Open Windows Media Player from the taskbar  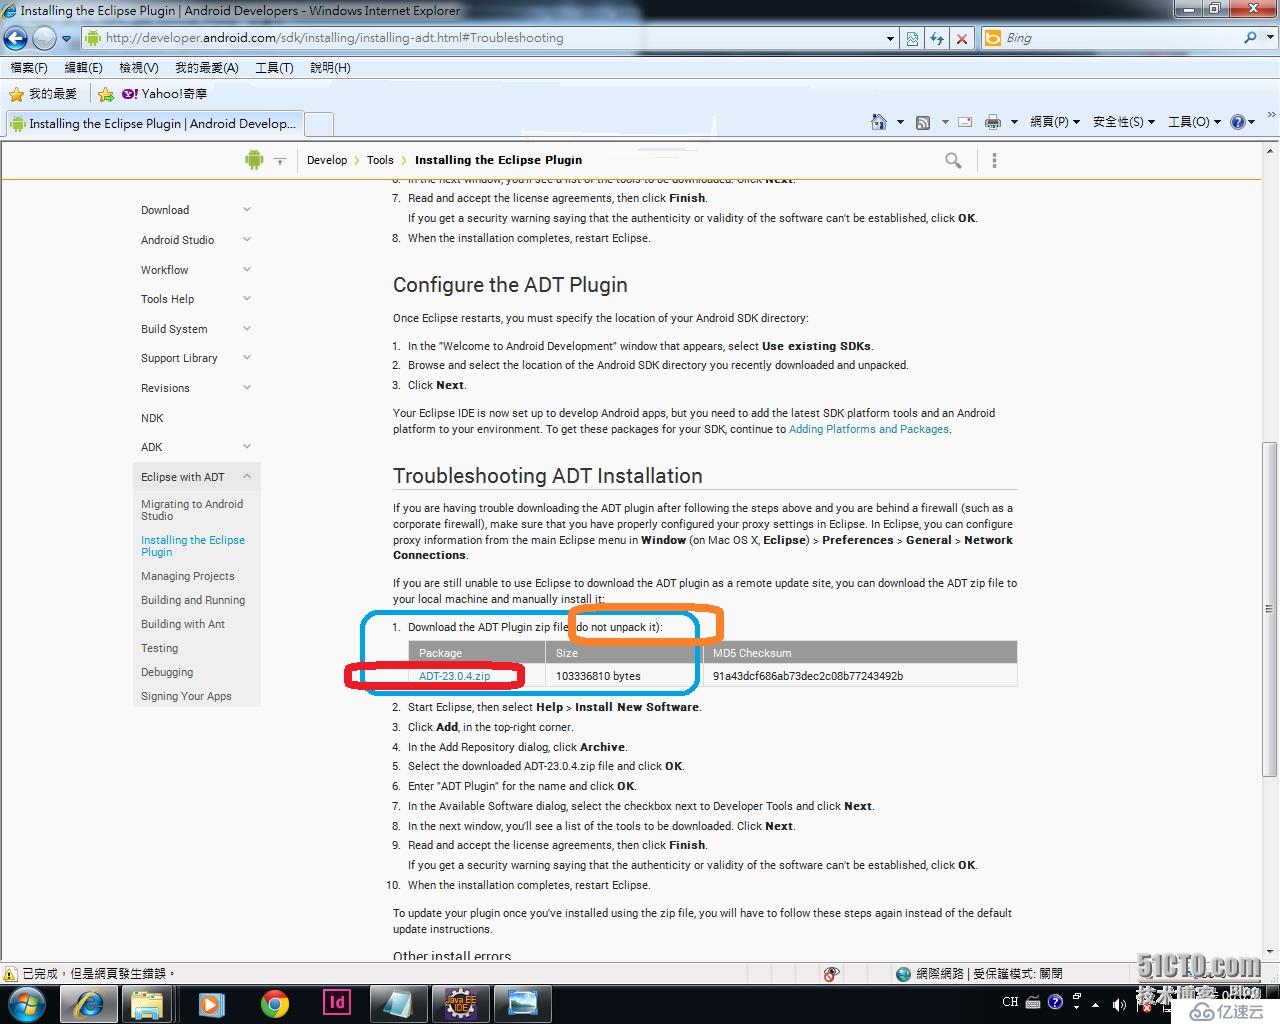coord(211,1003)
